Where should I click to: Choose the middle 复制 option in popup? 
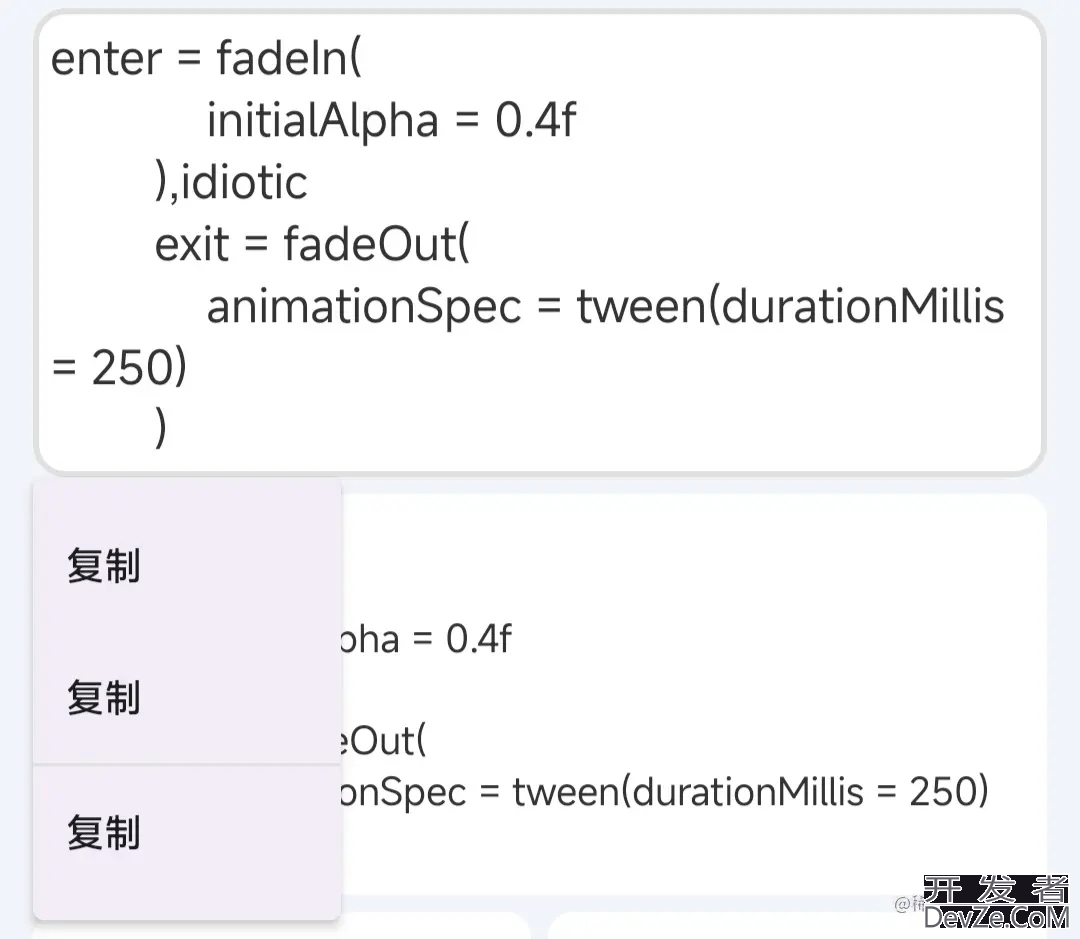pyautogui.click(x=104, y=697)
